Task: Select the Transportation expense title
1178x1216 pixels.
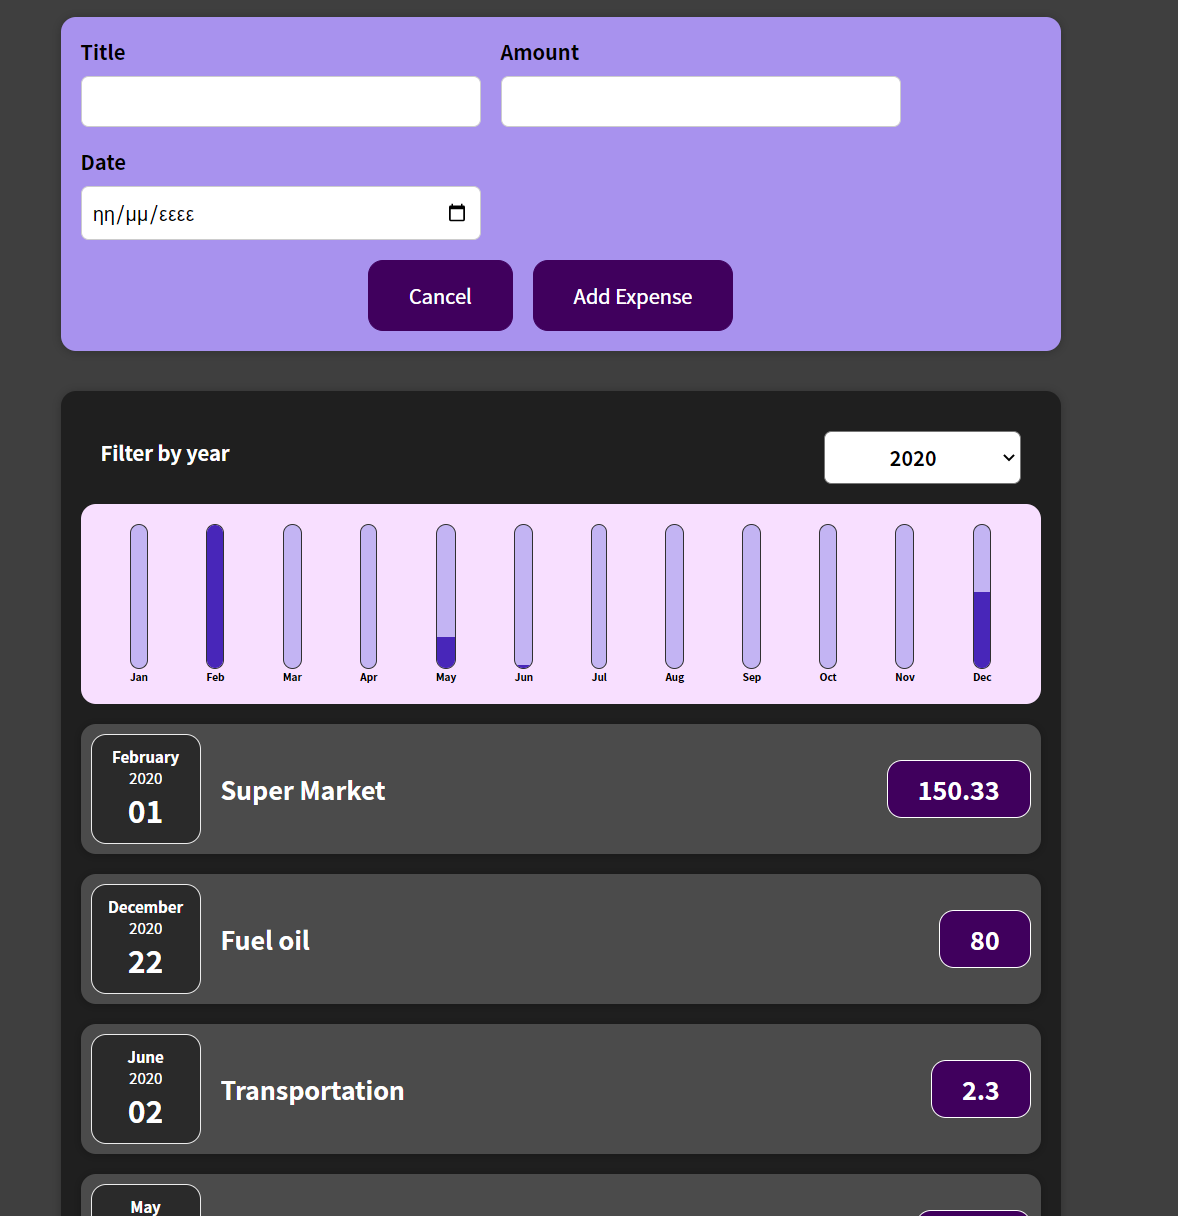Action: click(x=312, y=1091)
